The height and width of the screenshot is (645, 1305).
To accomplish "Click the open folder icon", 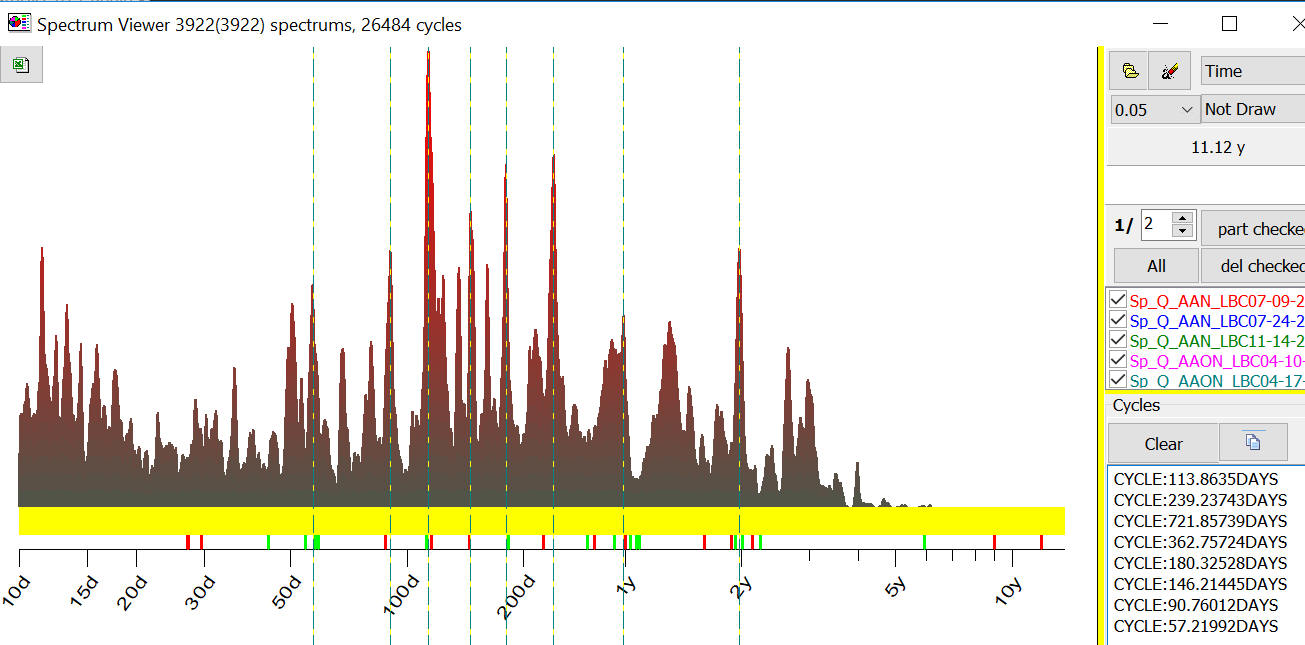I will [x=1129, y=71].
